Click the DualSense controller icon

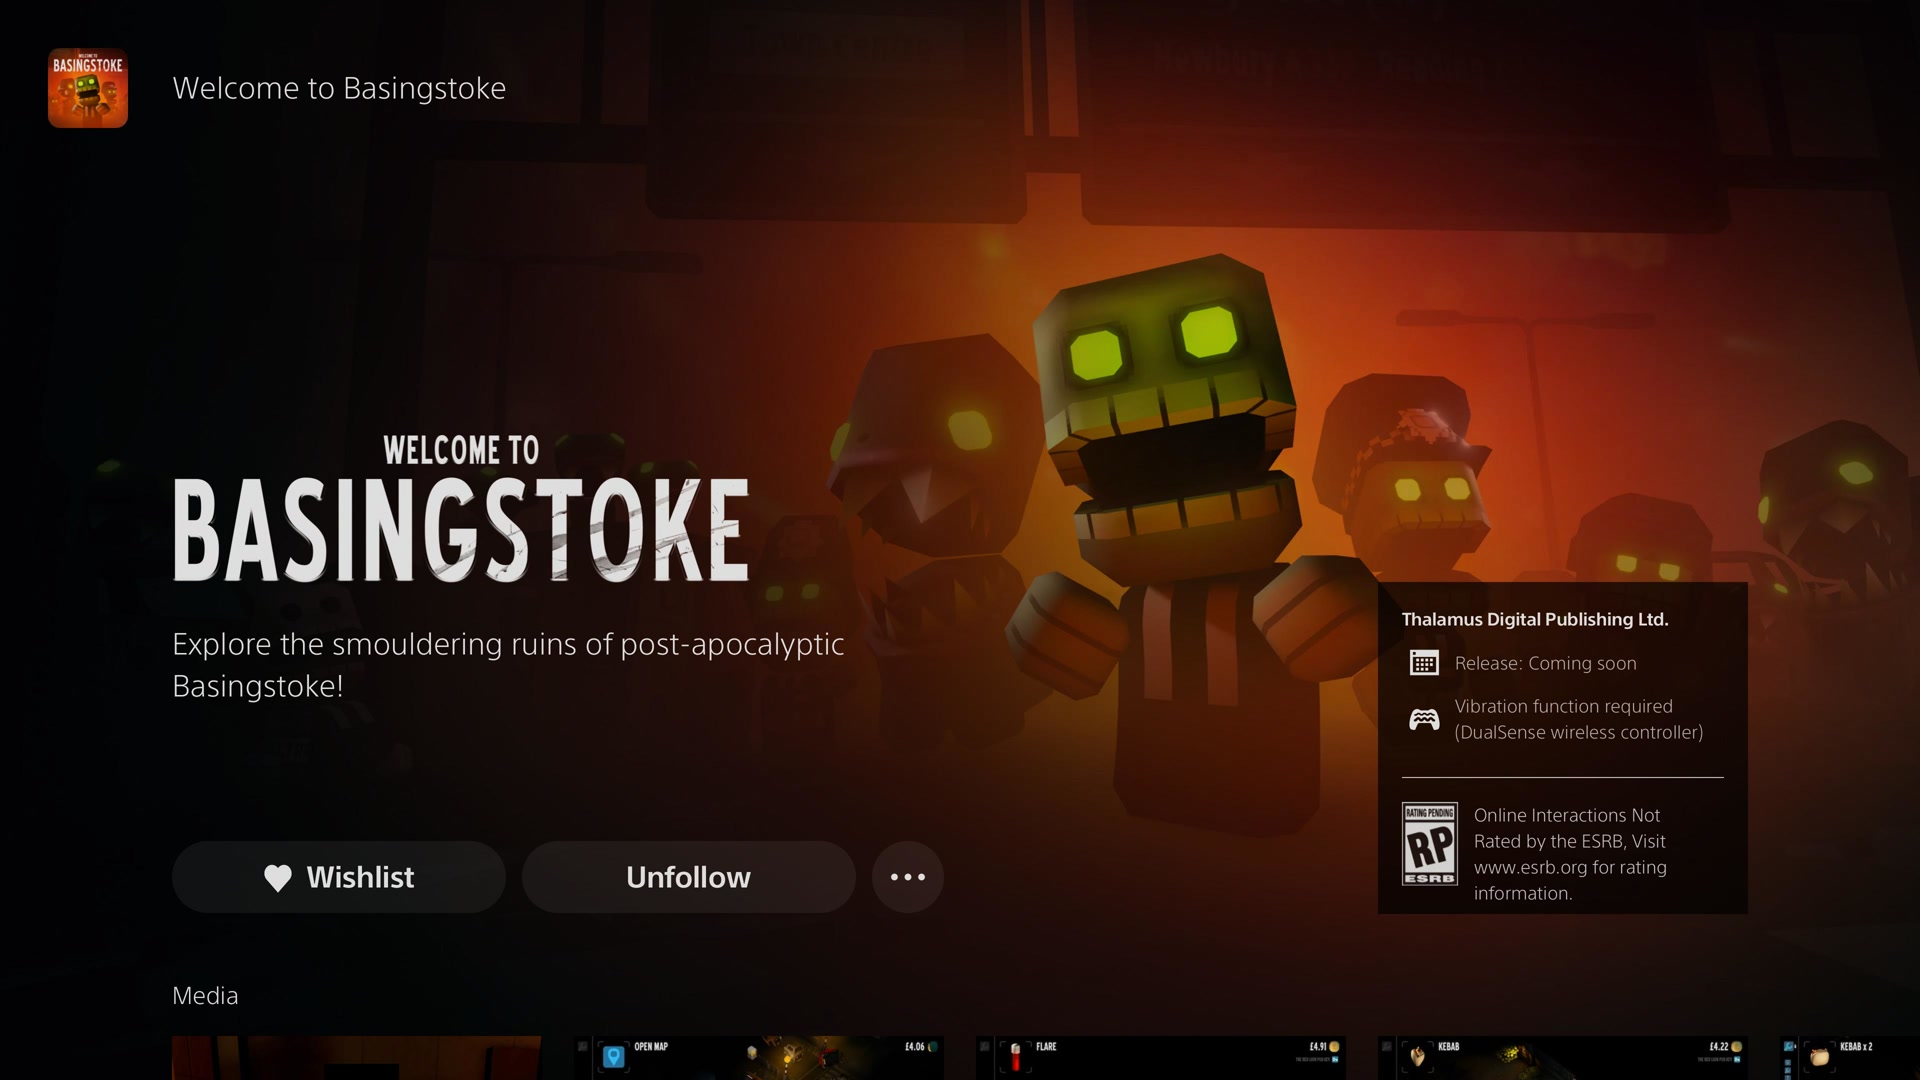1424,719
